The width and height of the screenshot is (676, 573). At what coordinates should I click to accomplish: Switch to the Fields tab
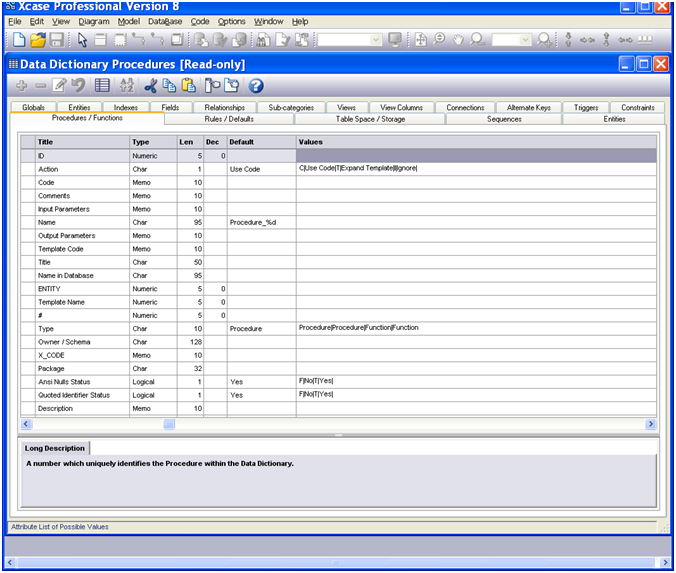pos(170,107)
